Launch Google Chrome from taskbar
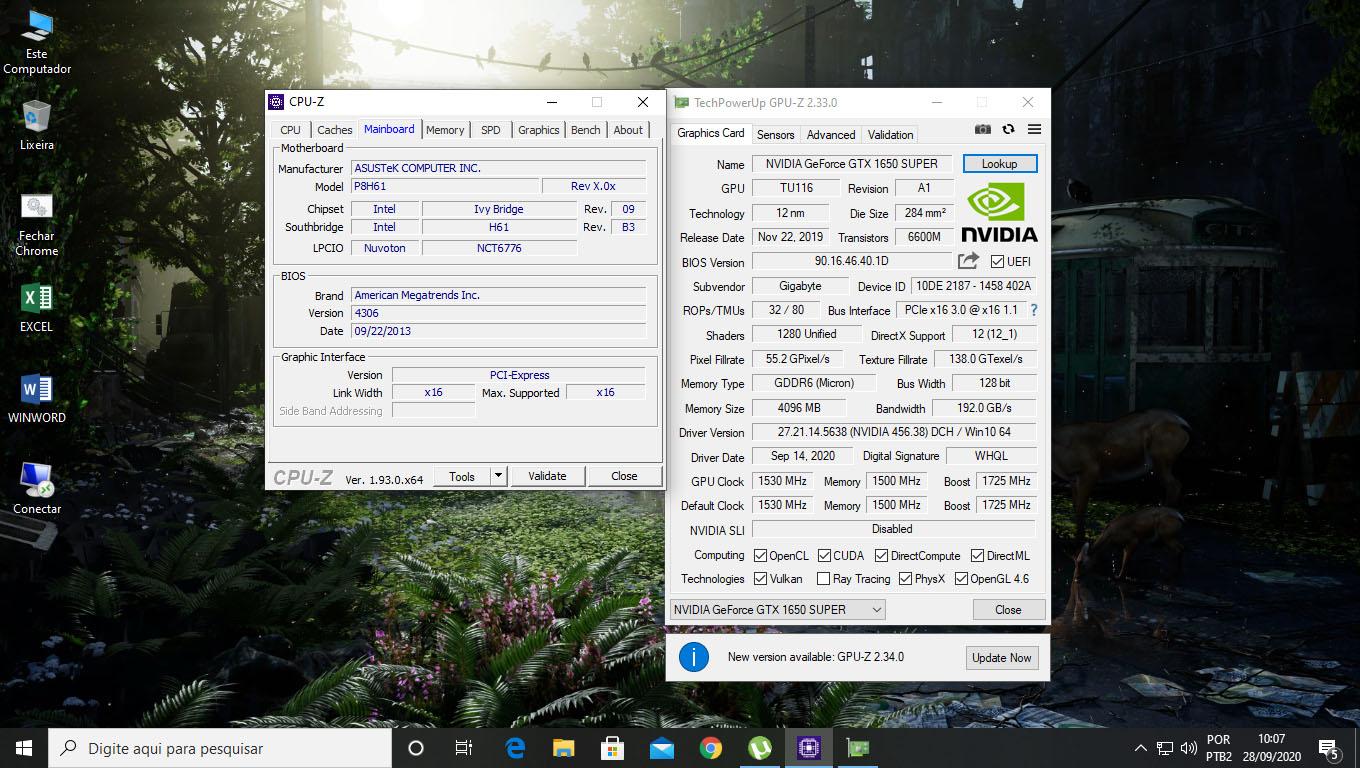The image size is (1360, 768). (711, 748)
